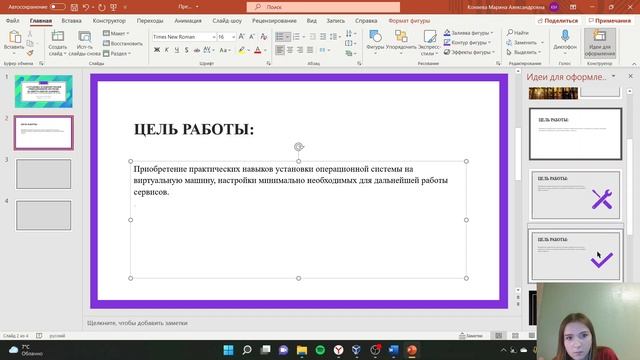
Task: Expand the Эффекты фигуры (Shape Effects) dropdown
Action: coord(469,52)
